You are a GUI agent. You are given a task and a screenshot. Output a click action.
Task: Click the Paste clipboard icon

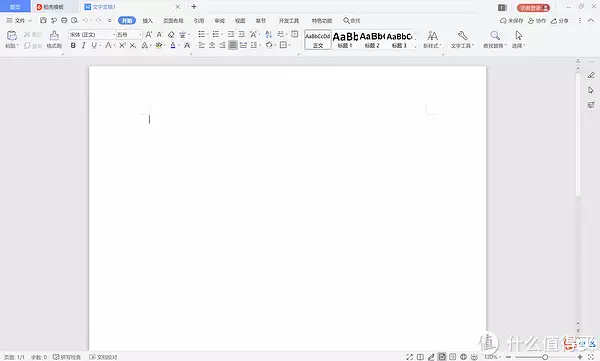(12, 36)
